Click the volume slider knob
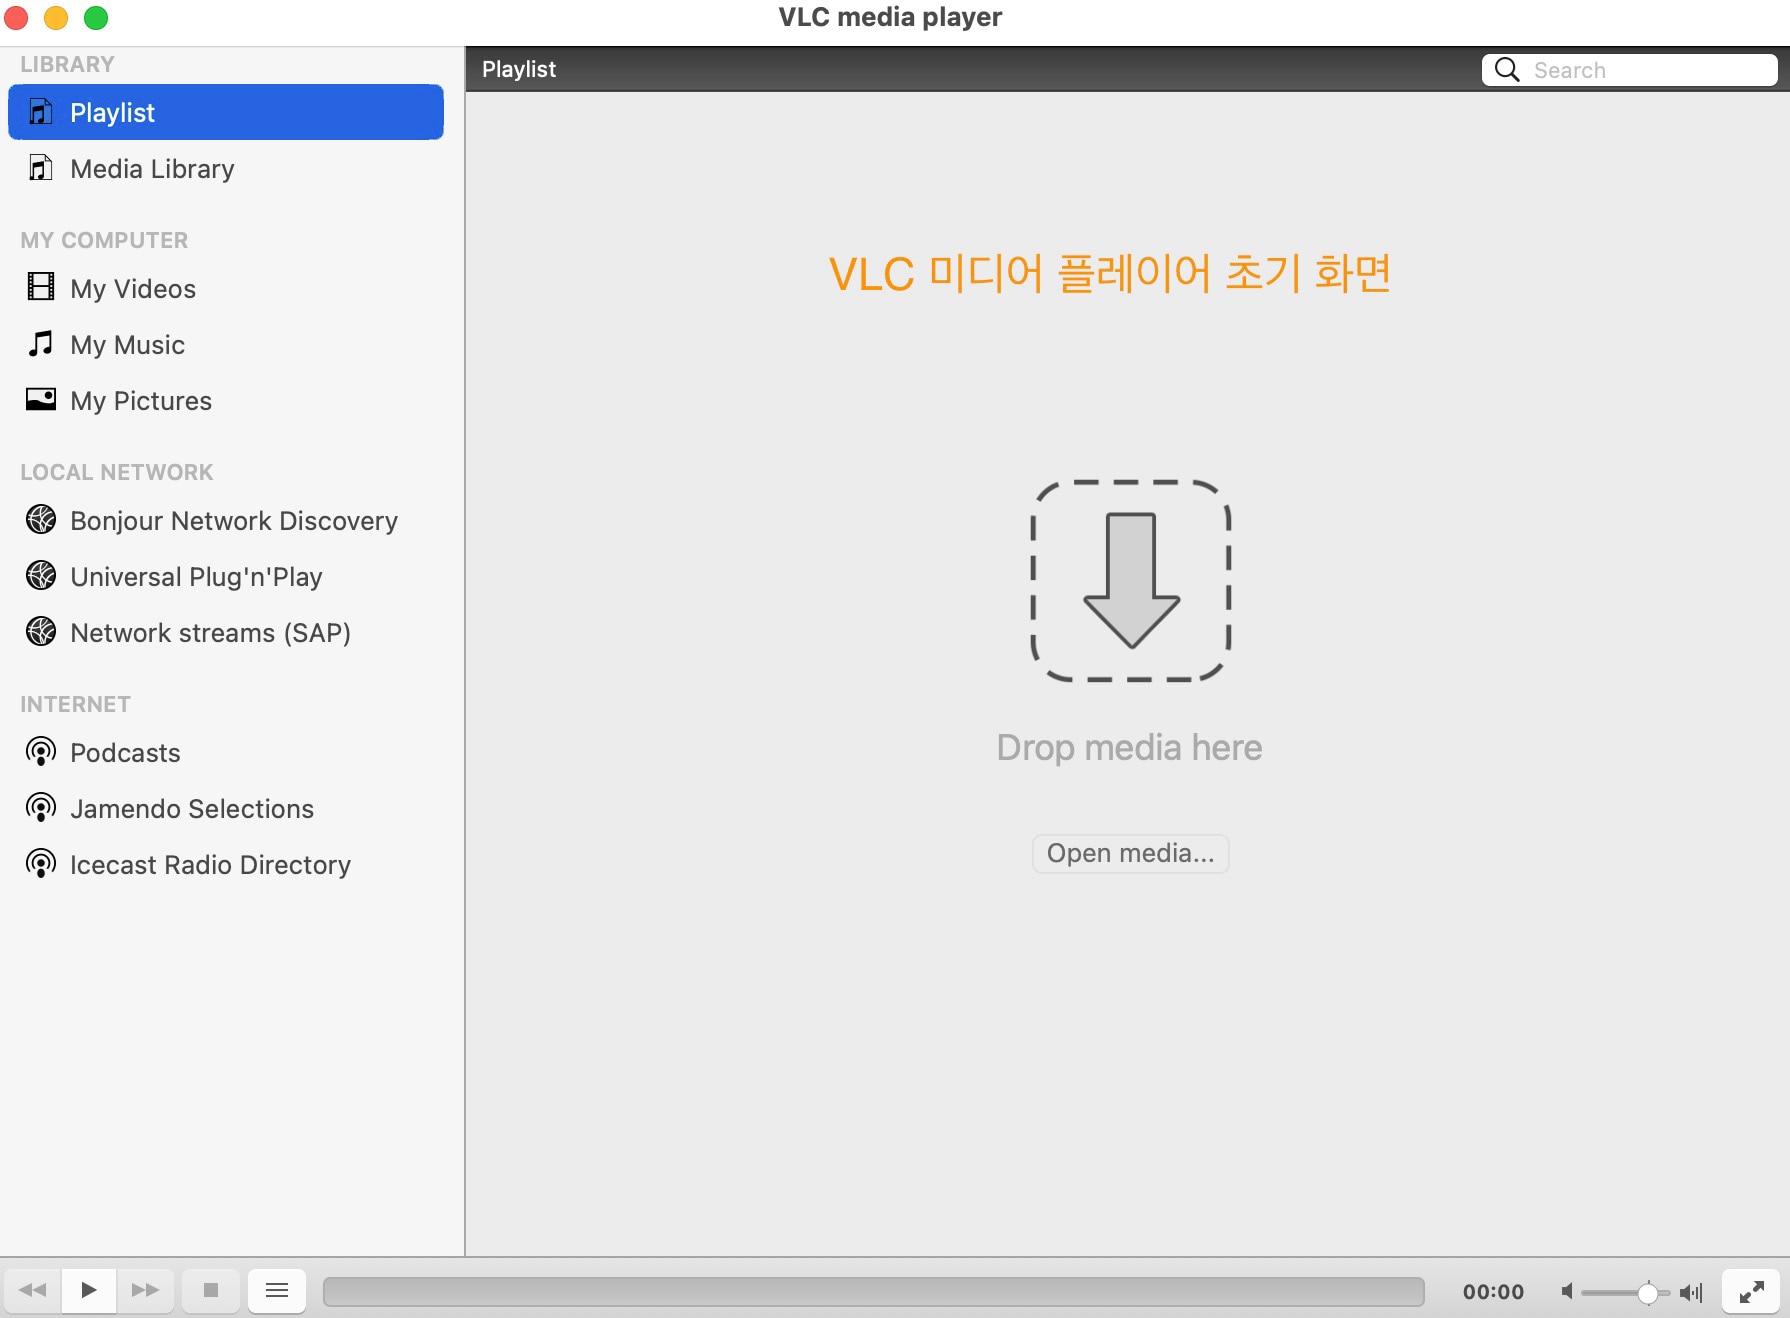 coord(1647,1292)
